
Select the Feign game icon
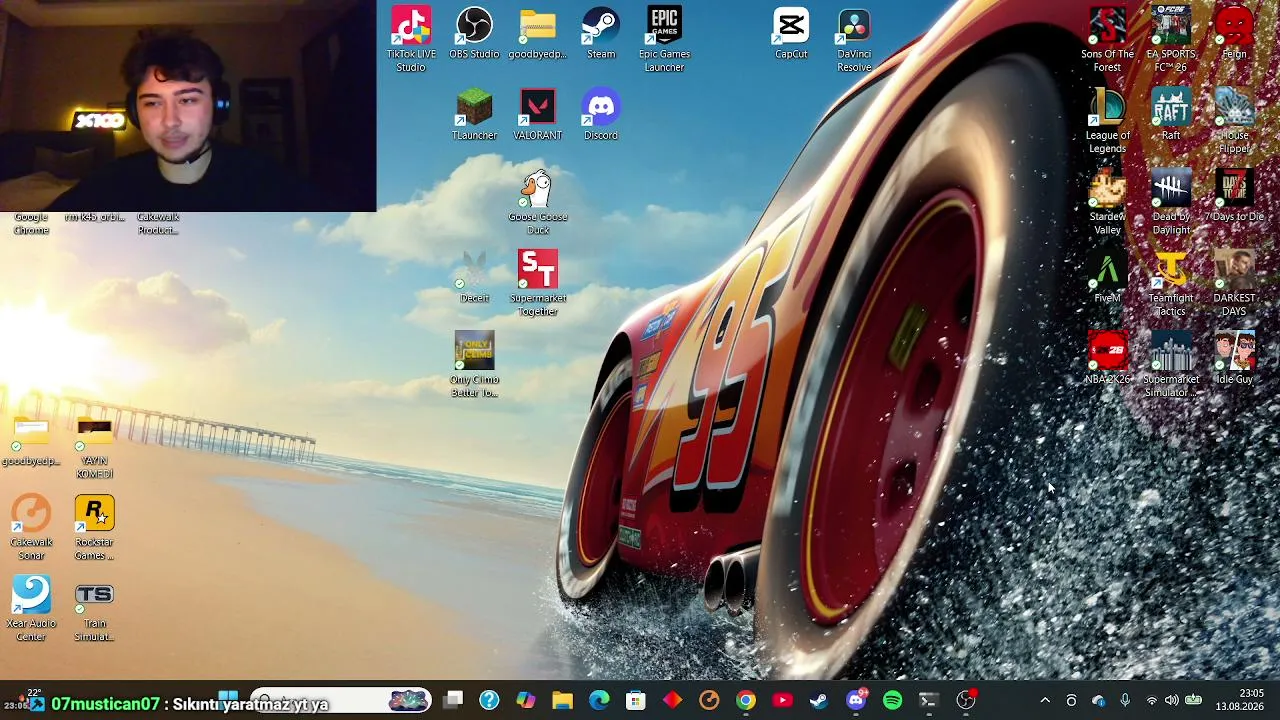click(x=1234, y=33)
